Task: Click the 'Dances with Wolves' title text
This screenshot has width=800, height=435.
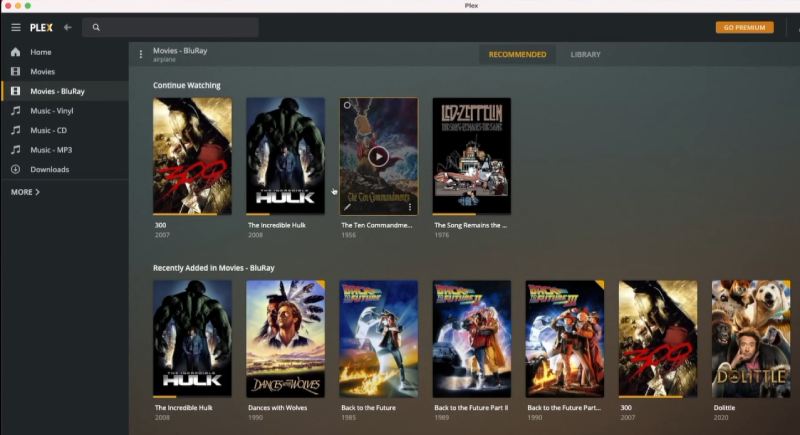Action: click(x=278, y=407)
